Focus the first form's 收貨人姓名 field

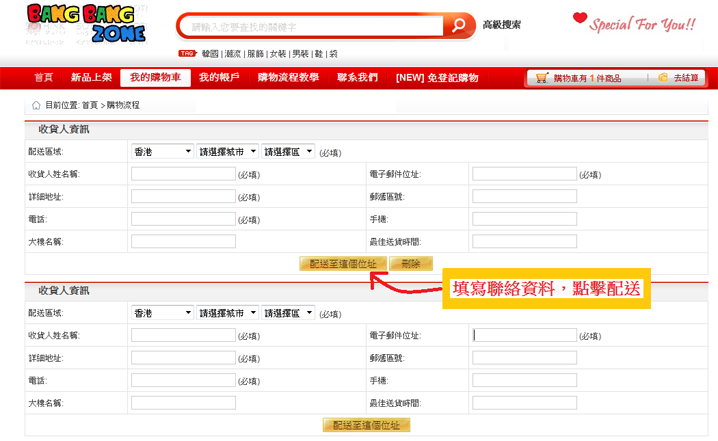pyautogui.click(x=183, y=174)
